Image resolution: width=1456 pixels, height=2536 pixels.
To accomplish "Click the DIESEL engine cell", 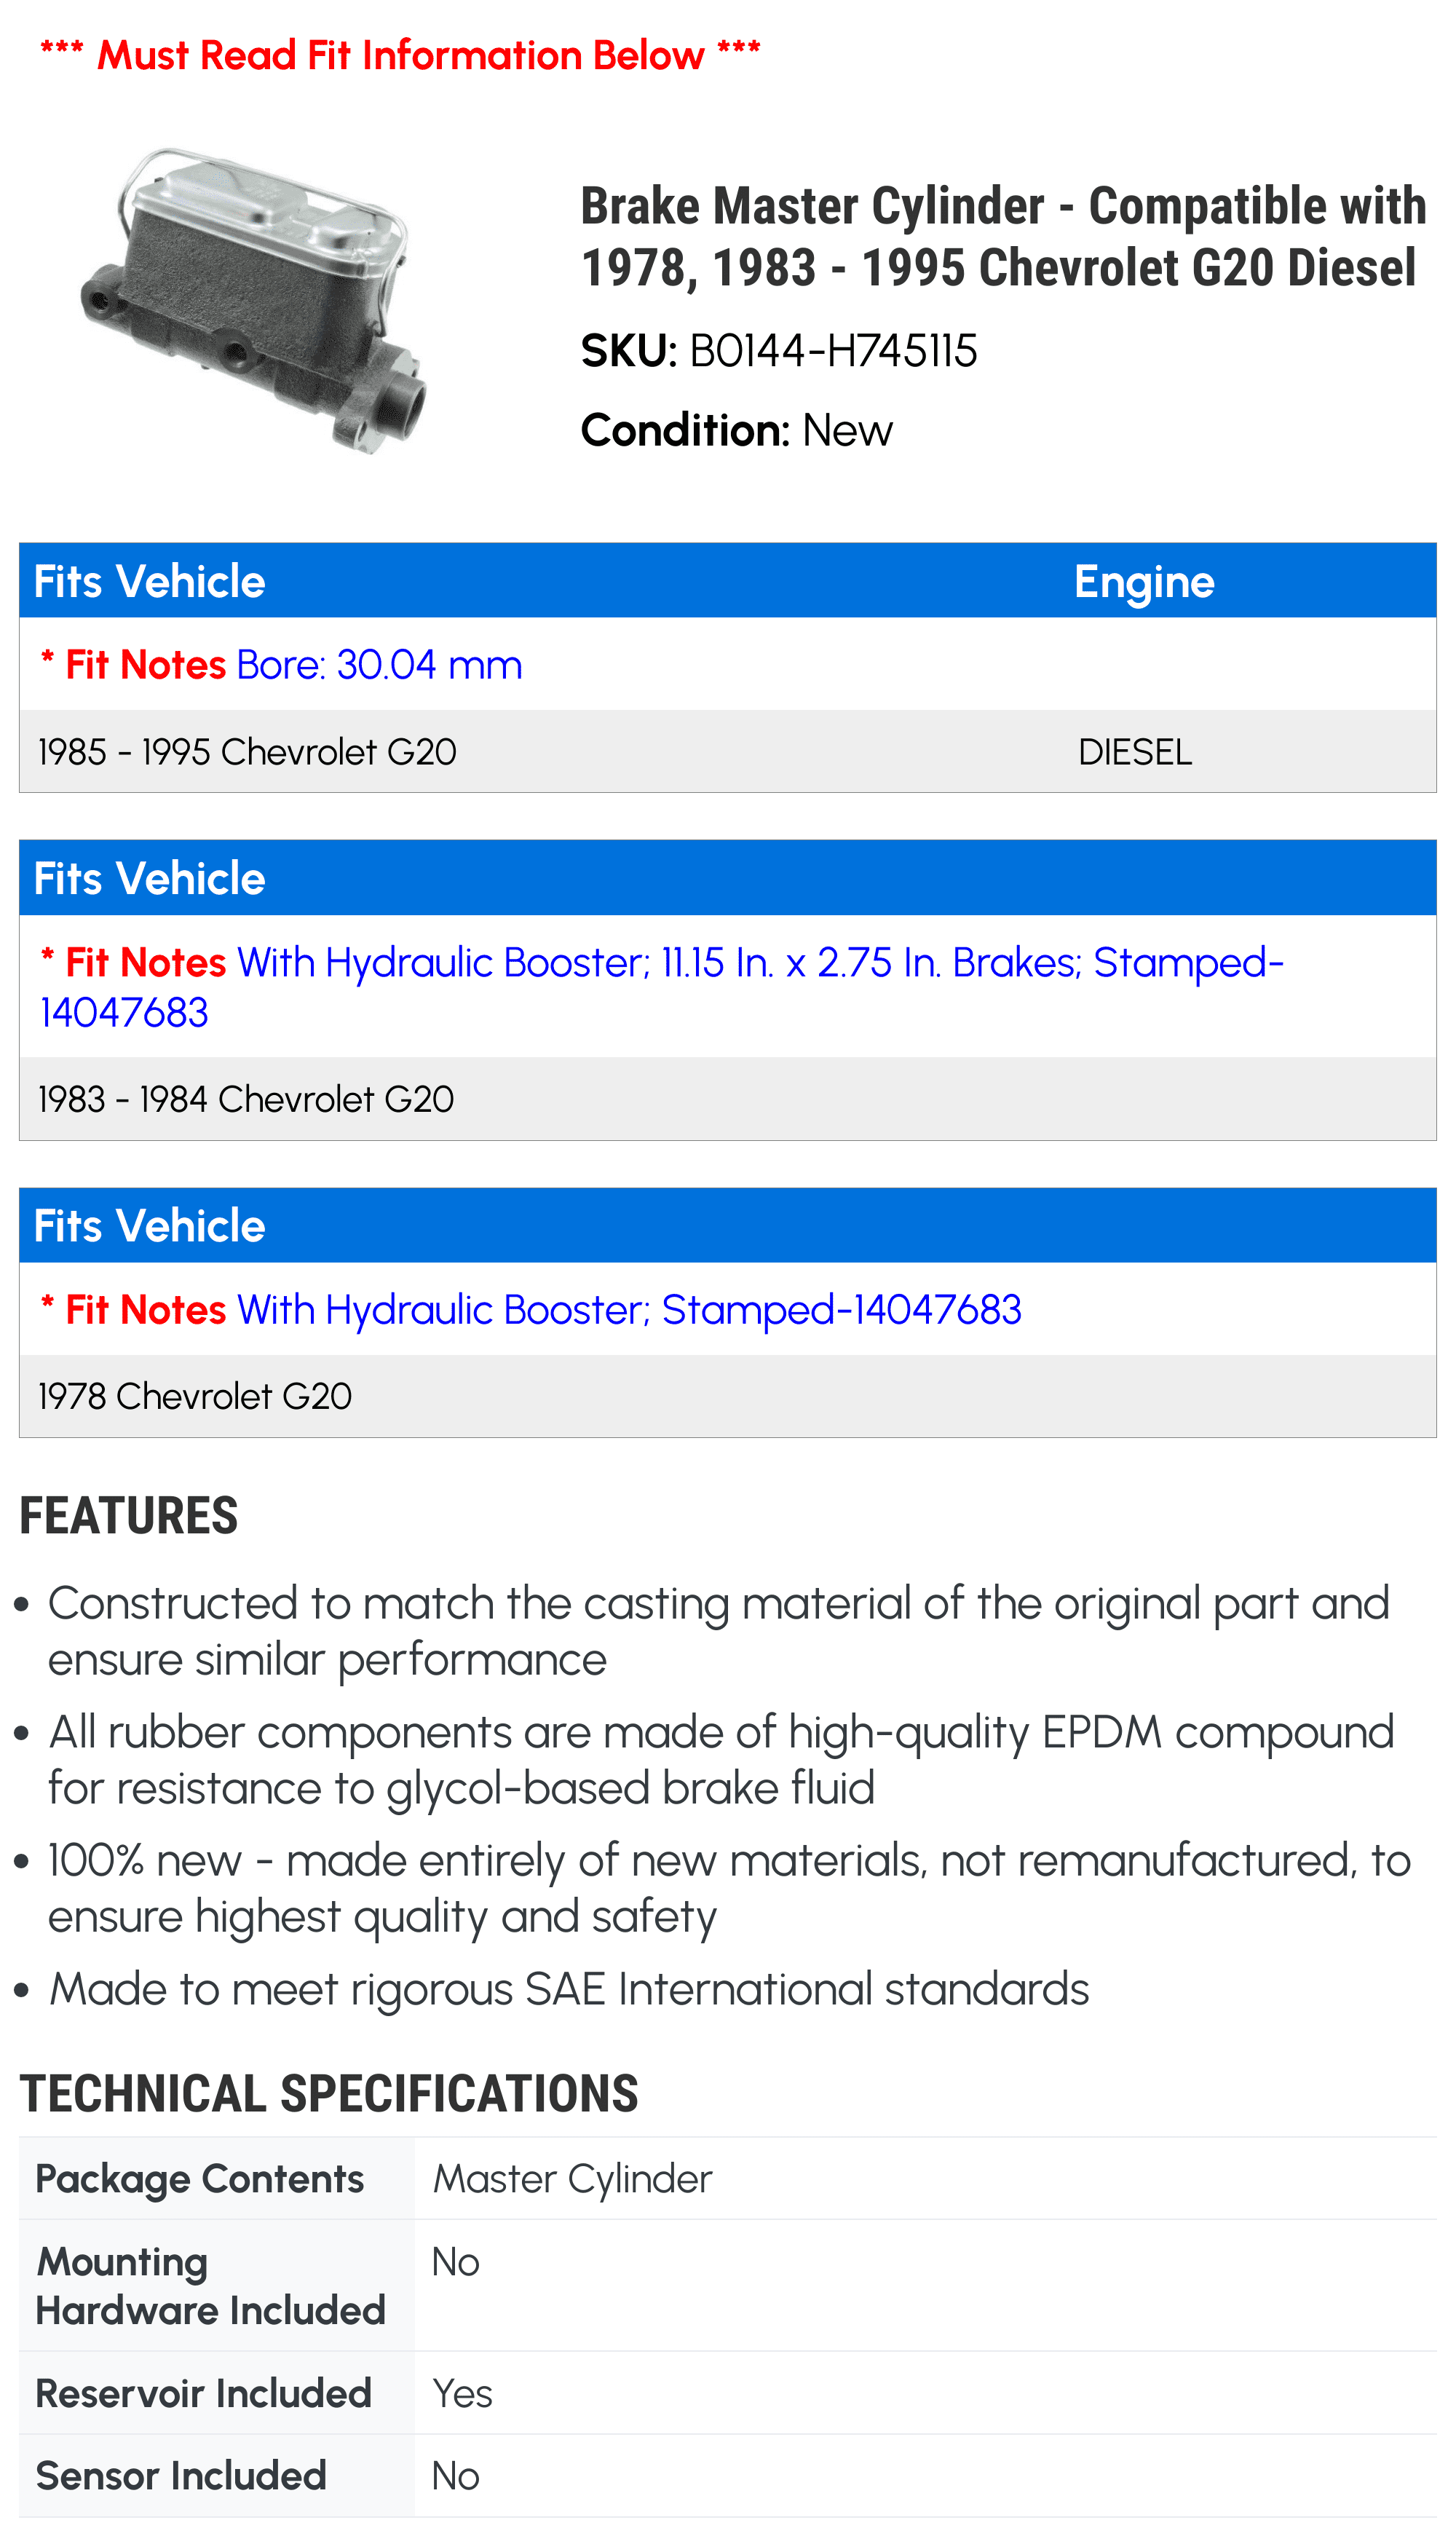I will 1135,752.
